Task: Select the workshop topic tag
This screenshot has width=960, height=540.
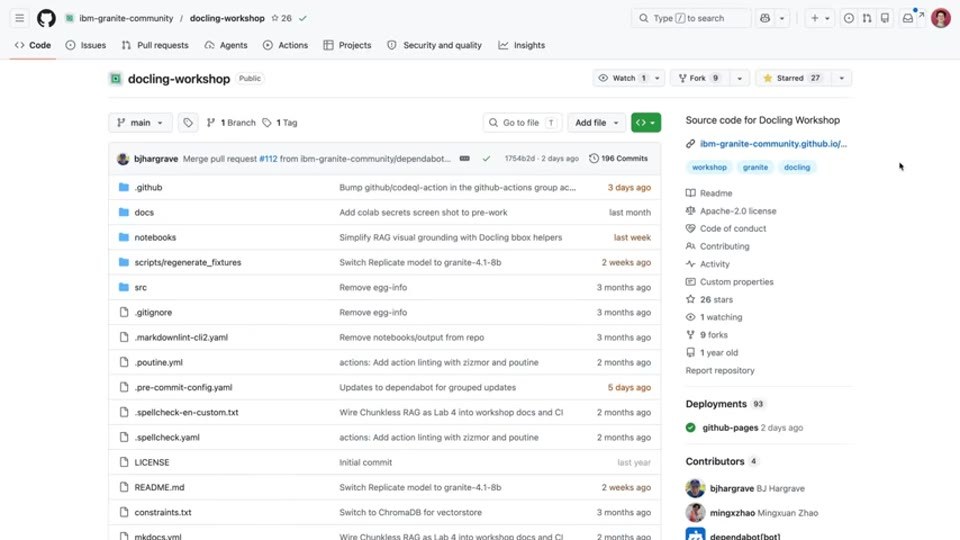Action: (709, 167)
